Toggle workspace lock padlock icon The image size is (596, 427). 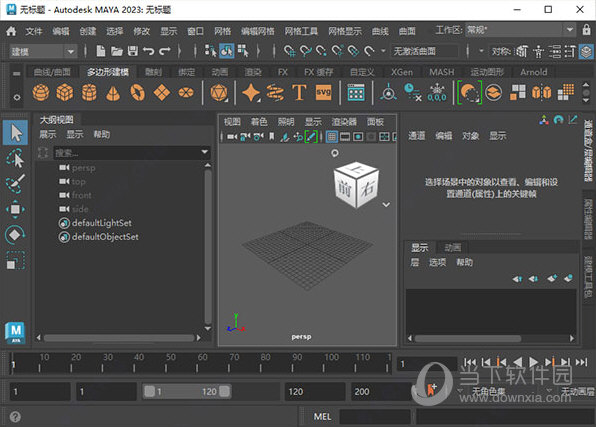click(x=586, y=30)
